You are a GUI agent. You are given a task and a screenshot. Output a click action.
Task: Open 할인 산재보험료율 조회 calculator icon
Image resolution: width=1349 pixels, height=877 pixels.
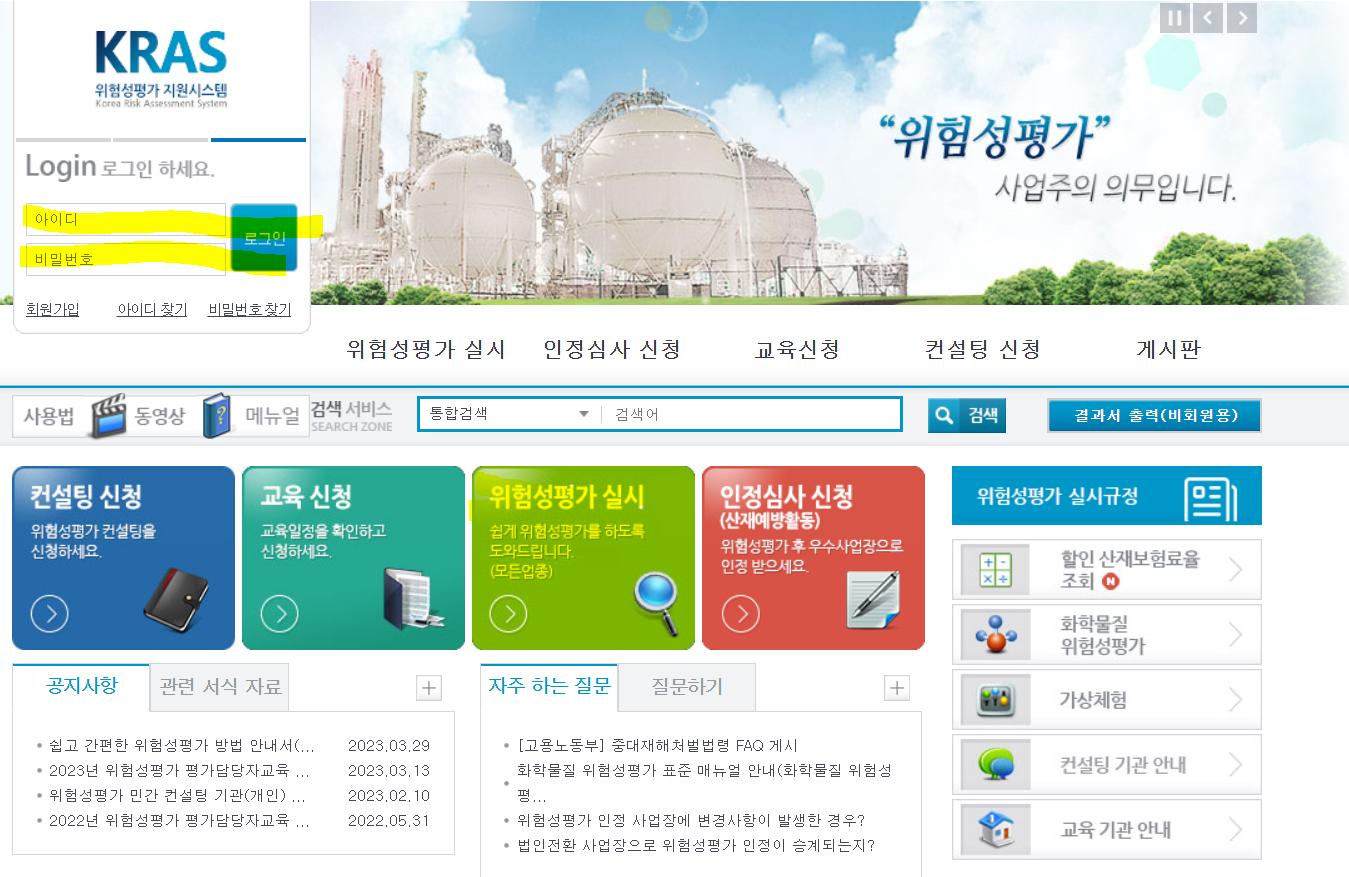point(994,569)
